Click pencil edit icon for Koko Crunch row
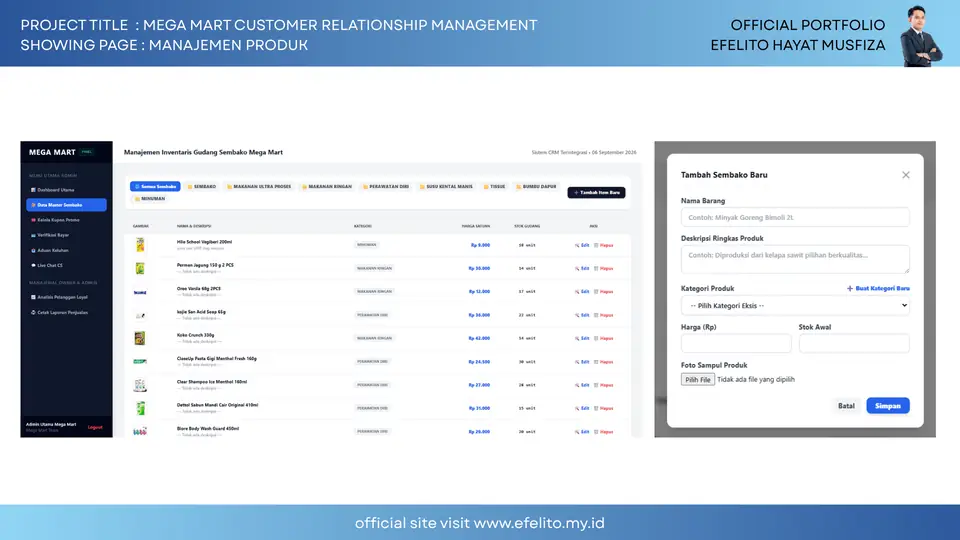This screenshot has width=960, height=540. click(577, 339)
